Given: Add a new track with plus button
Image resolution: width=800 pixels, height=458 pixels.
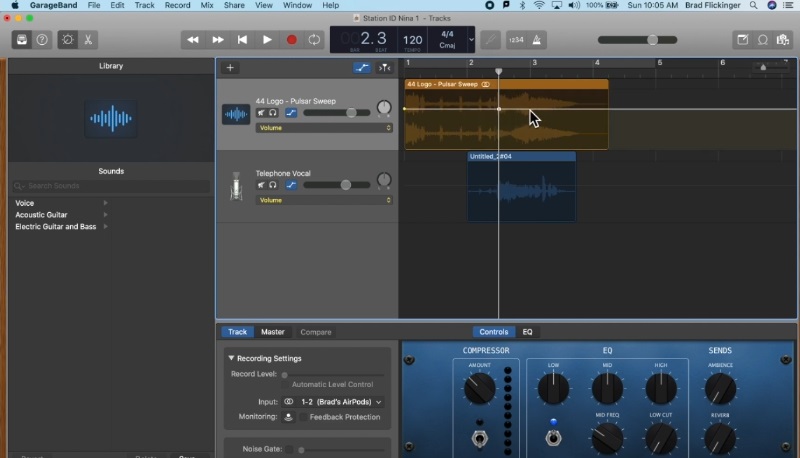Looking at the screenshot, I should (230, 68).
